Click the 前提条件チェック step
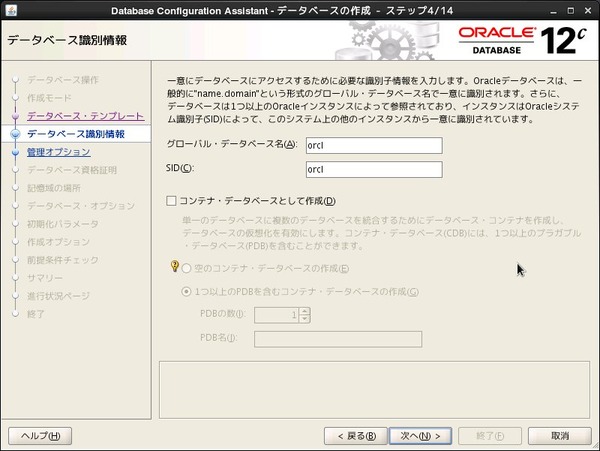This screenshot has height=451, width=600. point(62,260)
